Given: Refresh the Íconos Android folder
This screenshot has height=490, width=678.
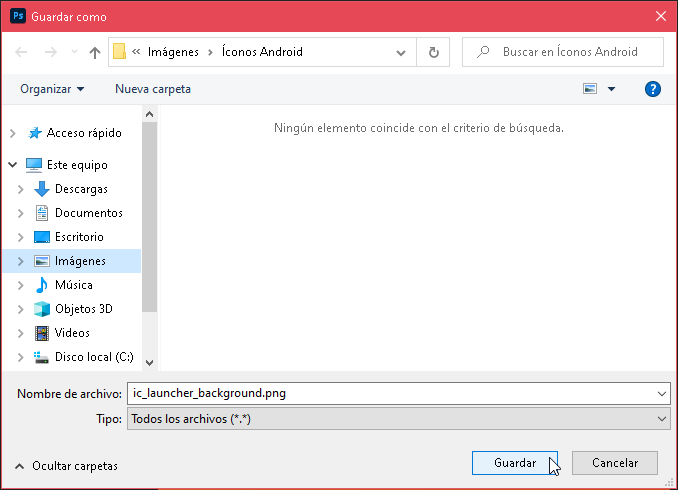Looking at the screenshot, I should tap(433, 52).
